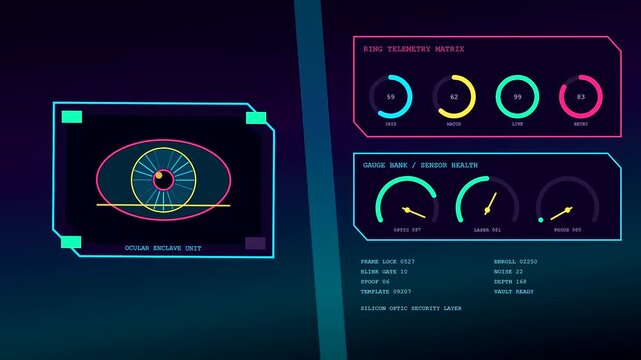Click the VAULT READY status text
Screen dimensions: 641x360
(514, 292)
